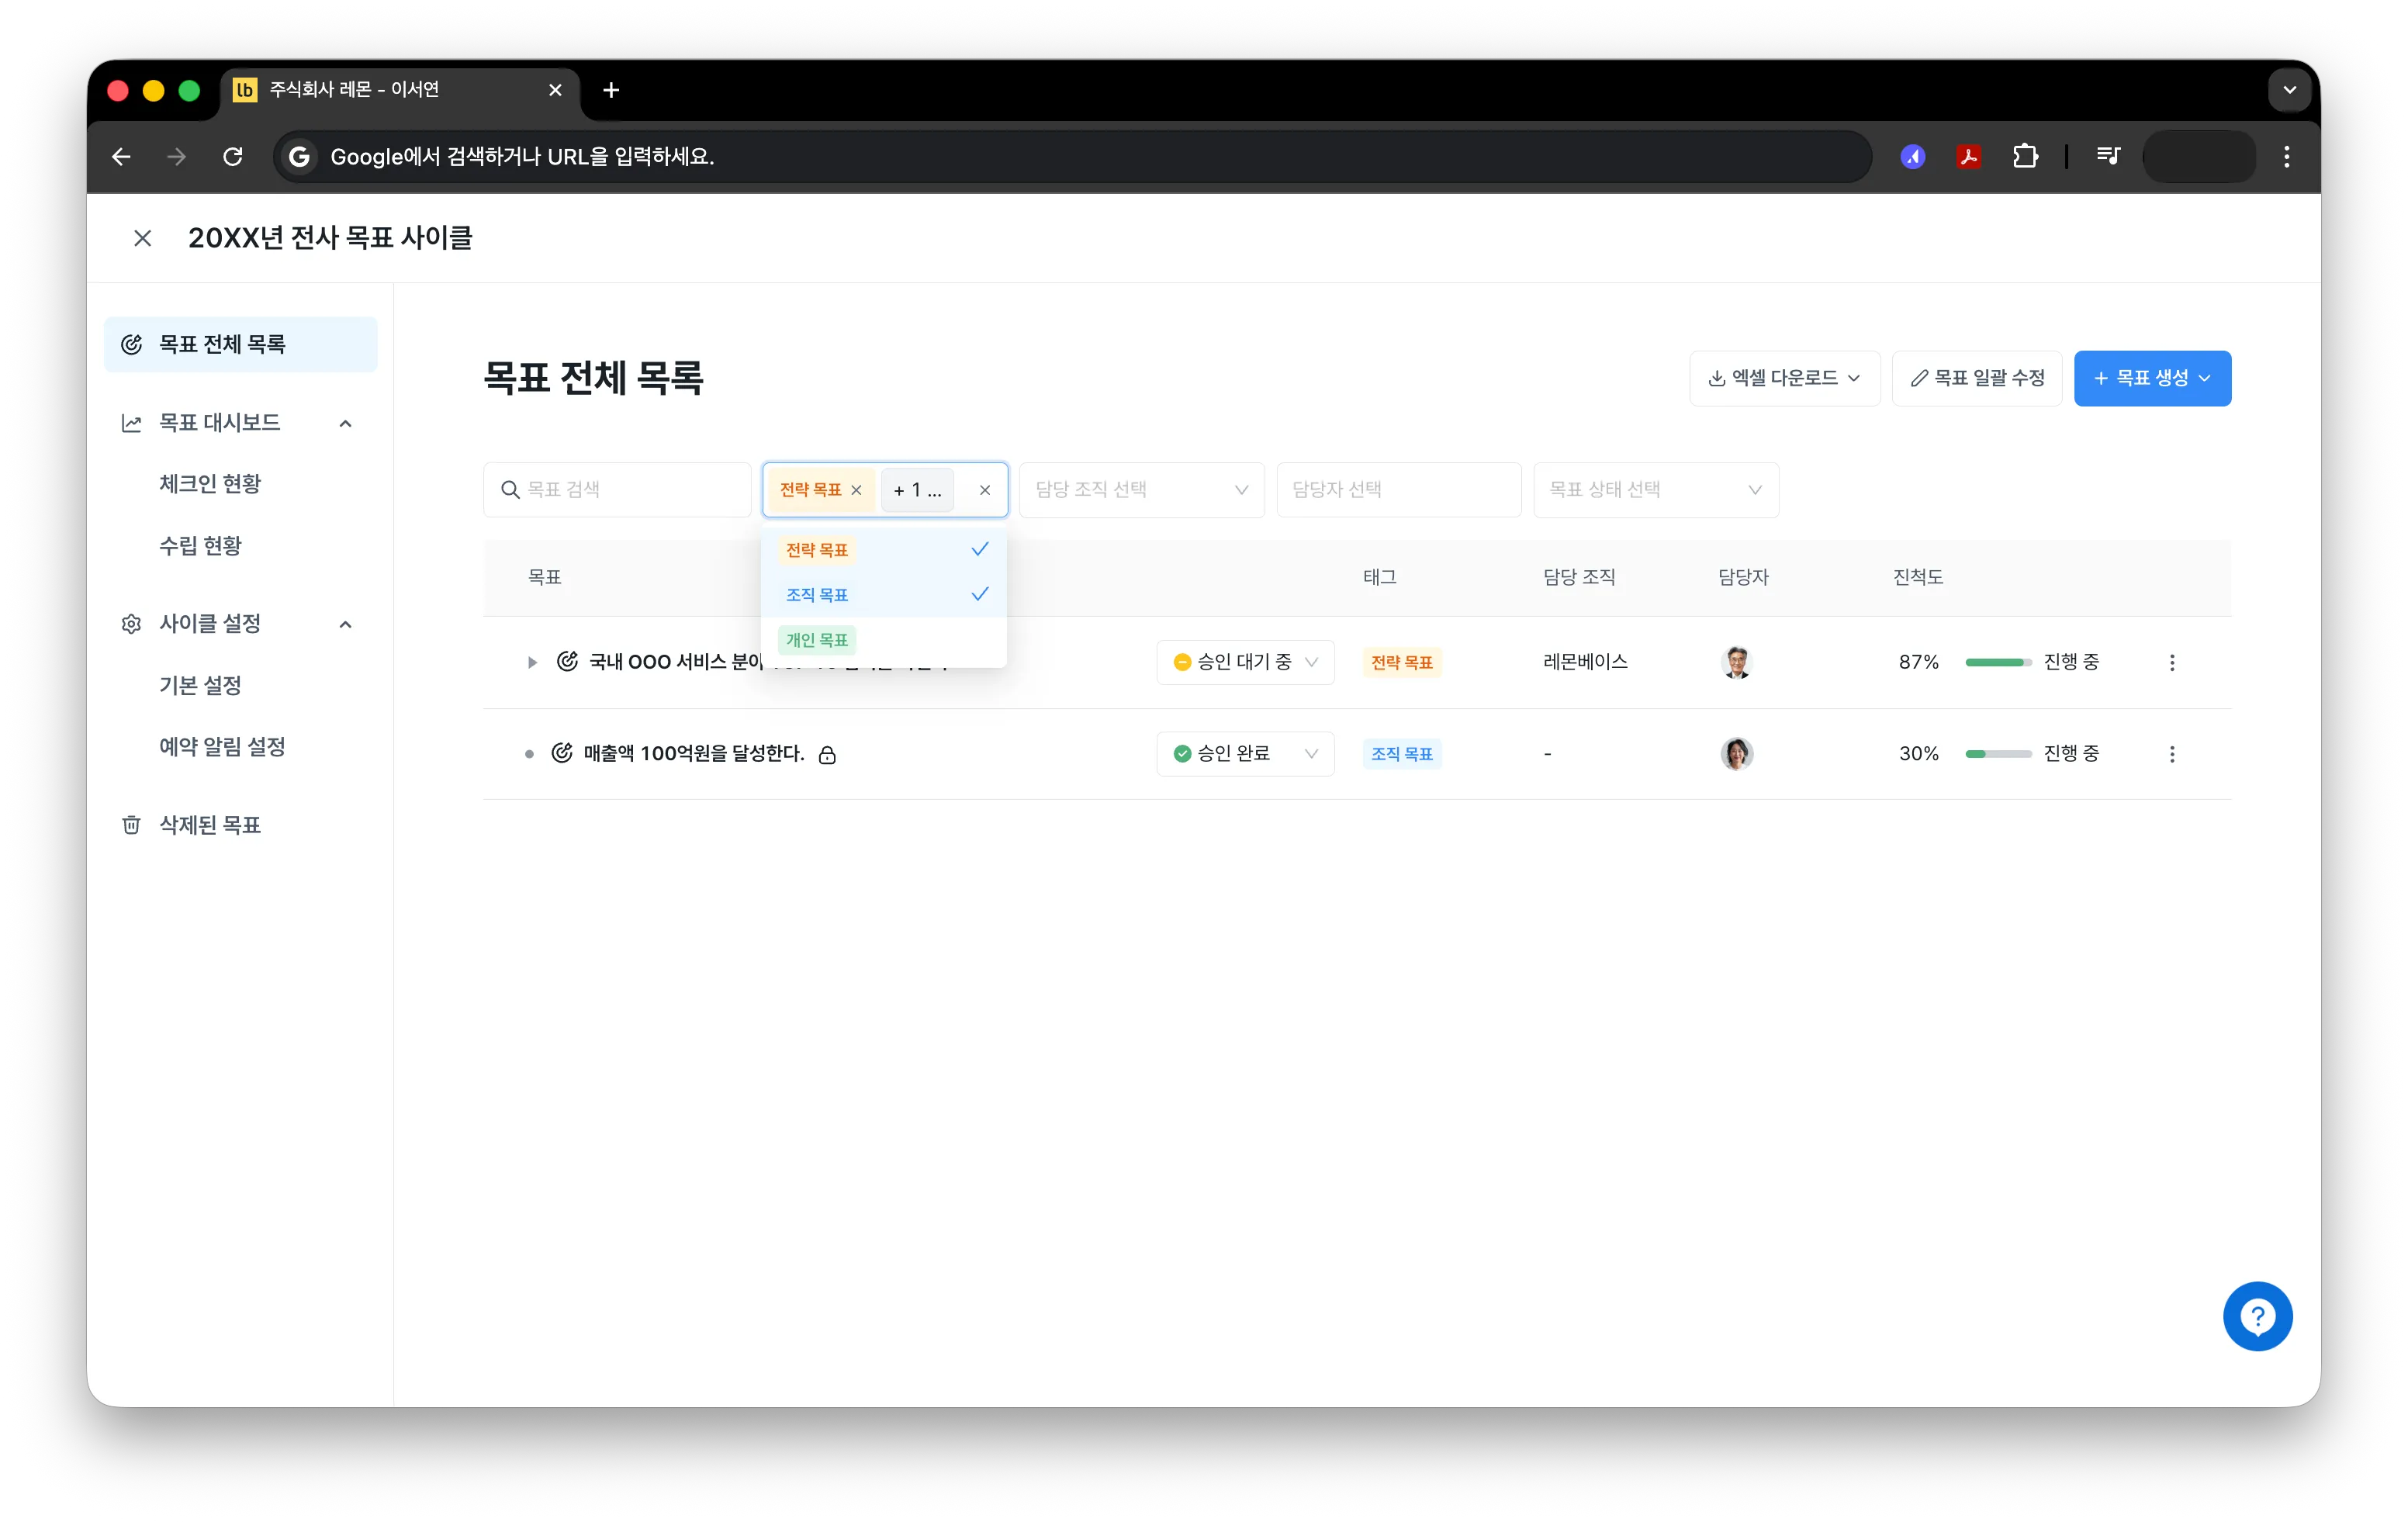This screenshot has width=2408, height=1522.
Task: Uncheck 조직 목표 in tag dropdown
Action: point(884,595)
